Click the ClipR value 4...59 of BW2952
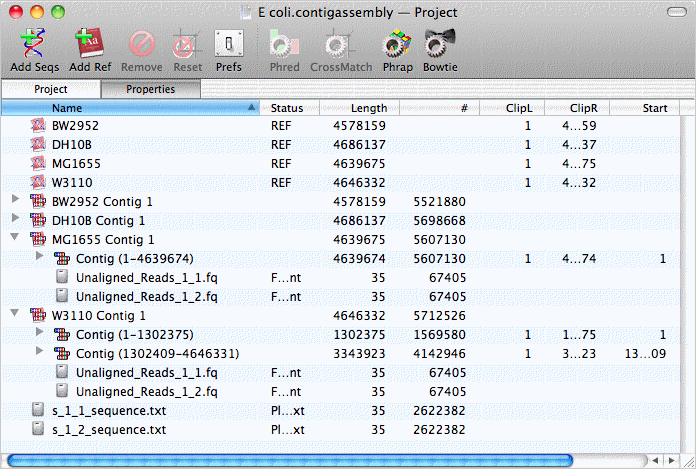The height and width of the screenshot is (469, 696). 579,126
